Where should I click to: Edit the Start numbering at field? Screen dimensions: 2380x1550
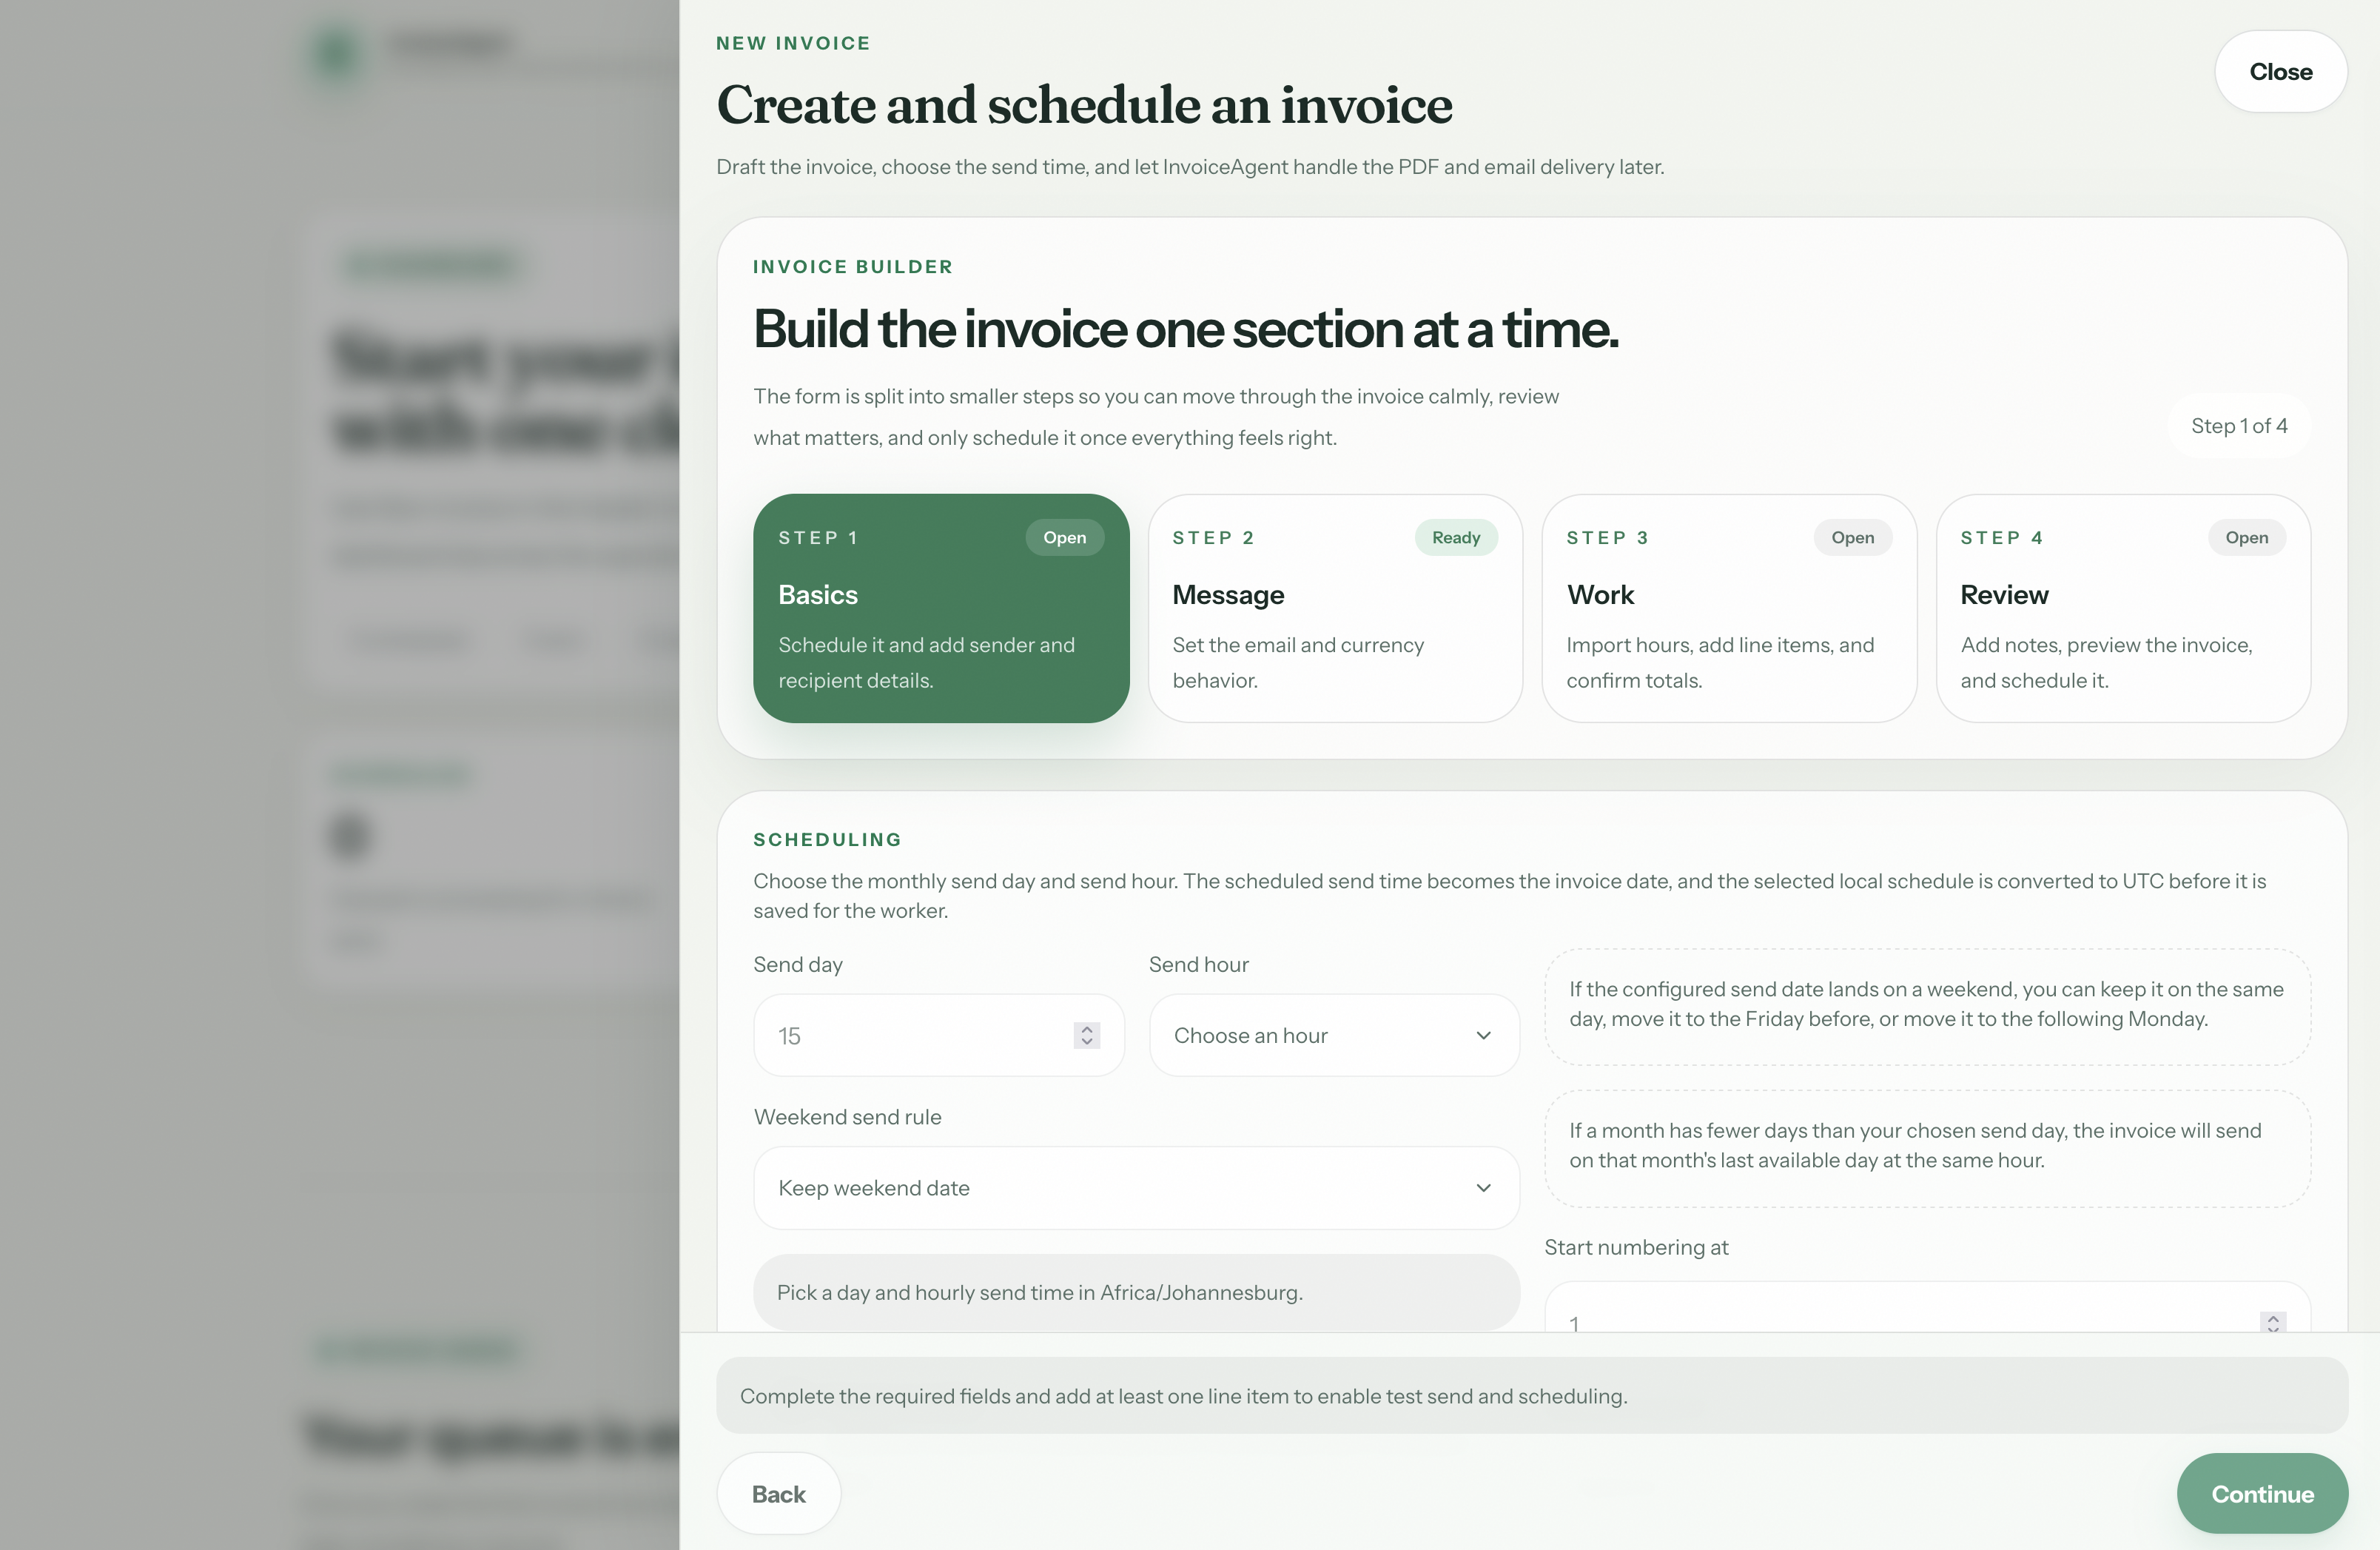1900,1322
